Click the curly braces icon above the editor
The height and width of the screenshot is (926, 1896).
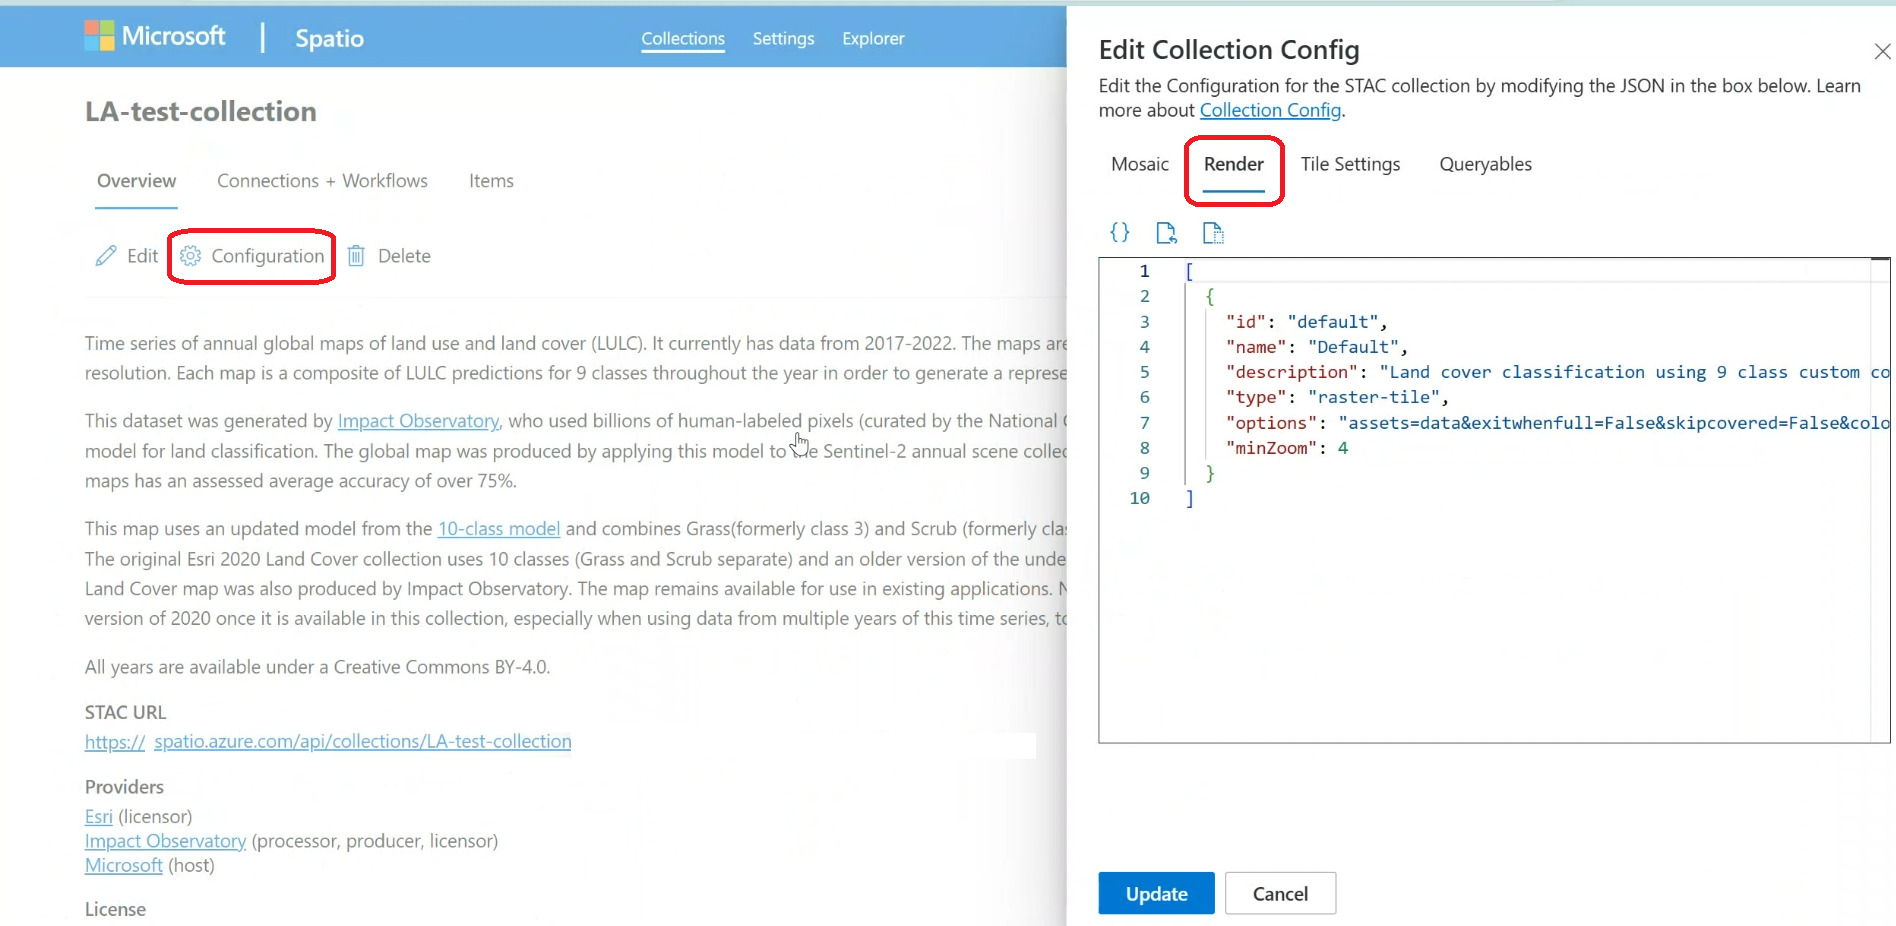click(x=1120, y=233)
